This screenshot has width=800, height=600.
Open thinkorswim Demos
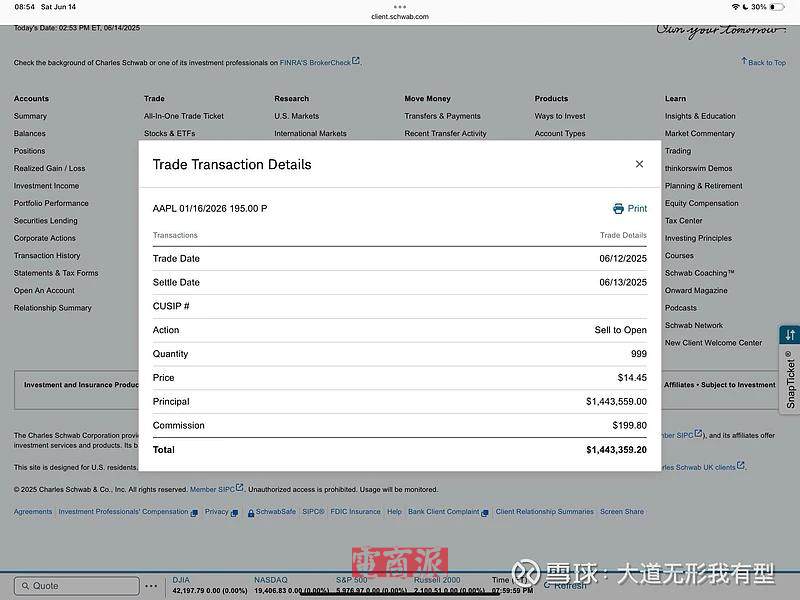tap(698, 168)
